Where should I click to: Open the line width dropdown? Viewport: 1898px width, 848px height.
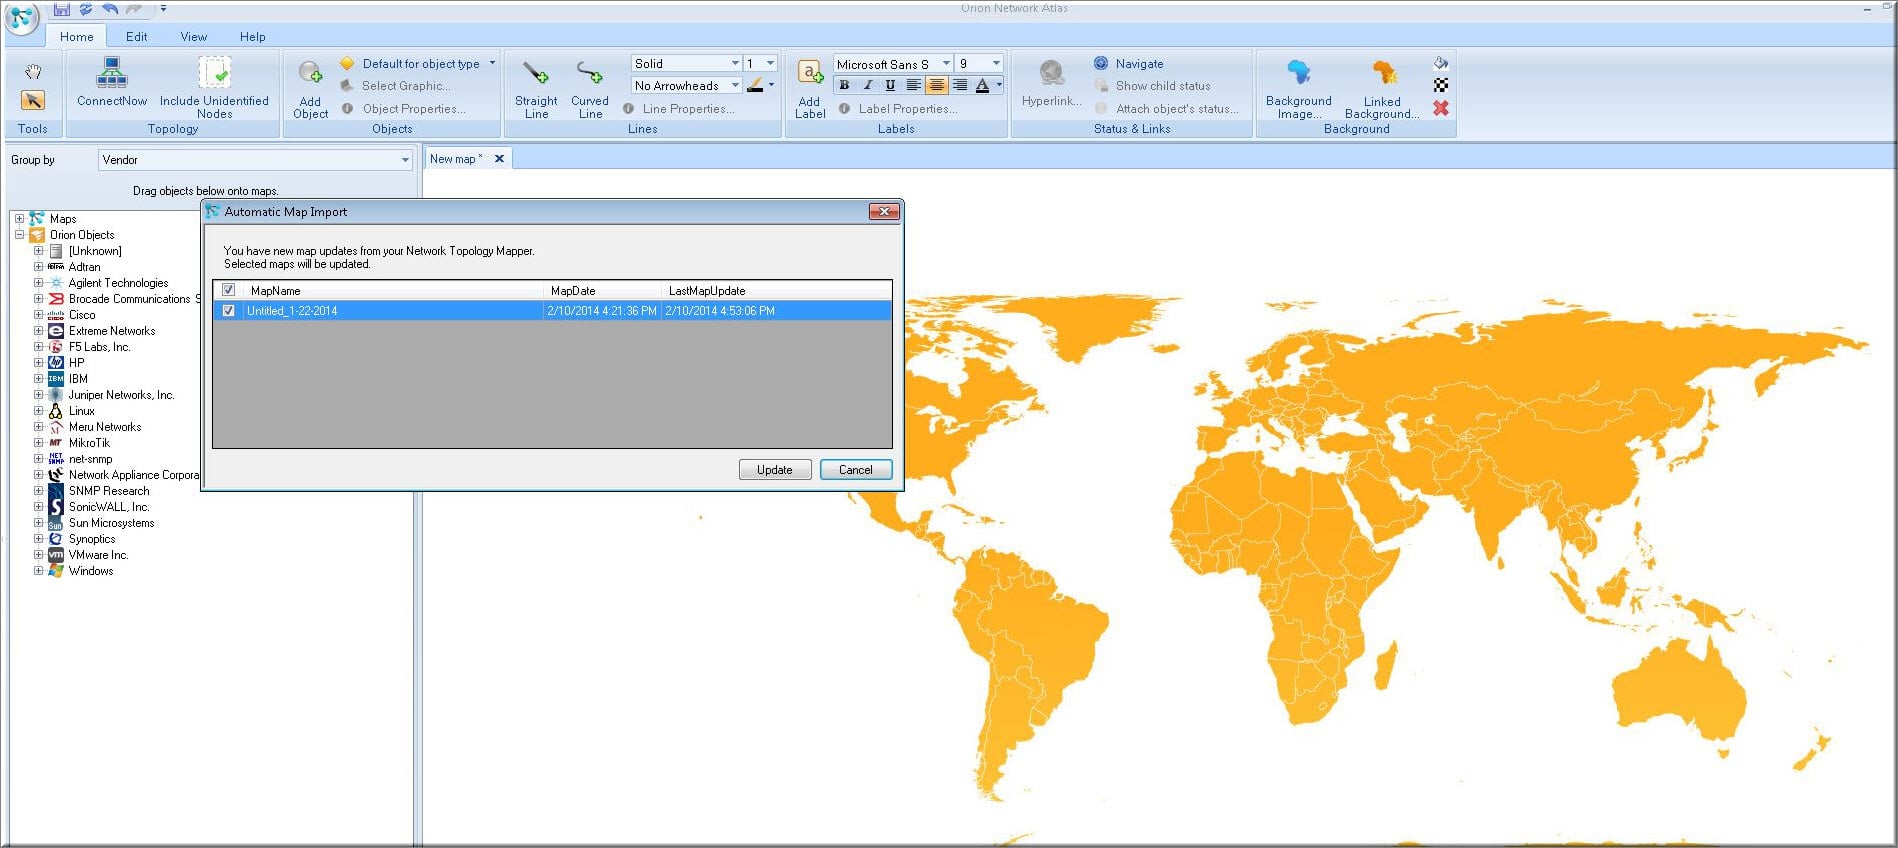(x=770, y=63)
